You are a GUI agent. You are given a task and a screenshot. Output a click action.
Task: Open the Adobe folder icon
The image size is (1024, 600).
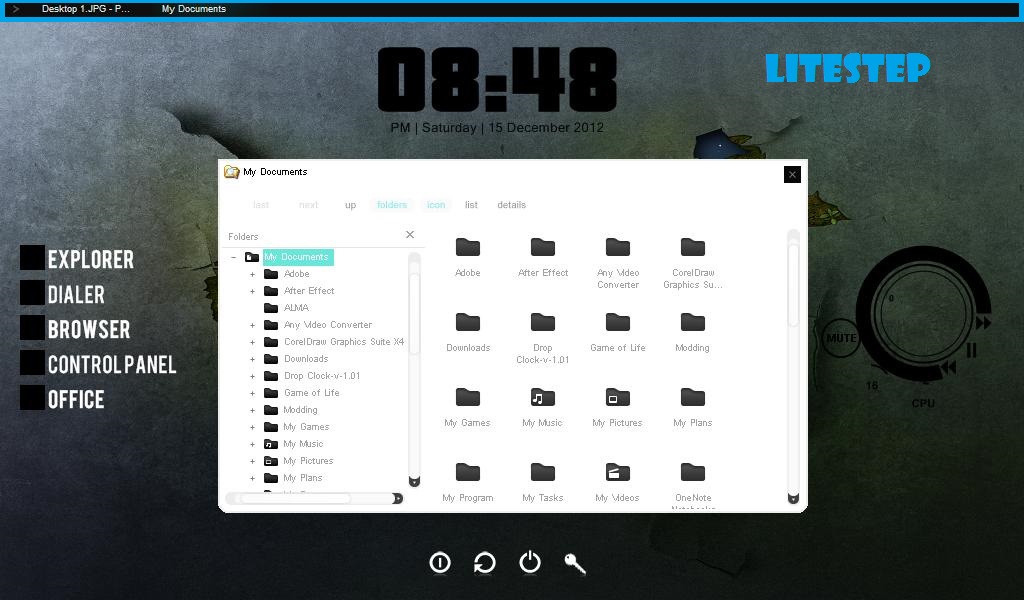[467, 245]
